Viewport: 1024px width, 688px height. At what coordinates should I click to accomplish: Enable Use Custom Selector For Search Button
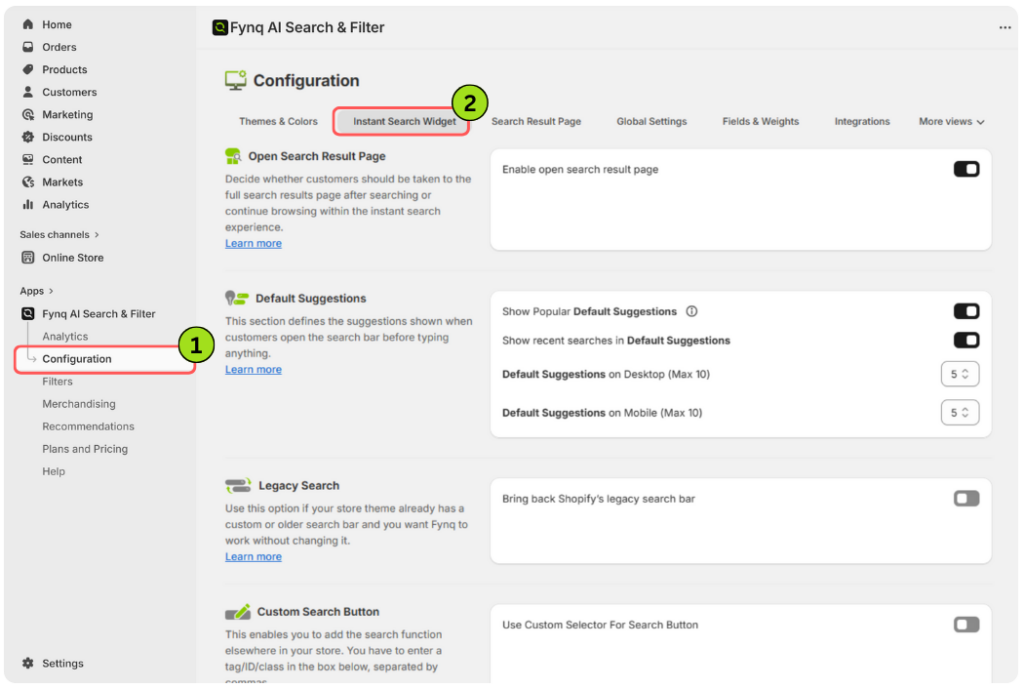point(966,625)
